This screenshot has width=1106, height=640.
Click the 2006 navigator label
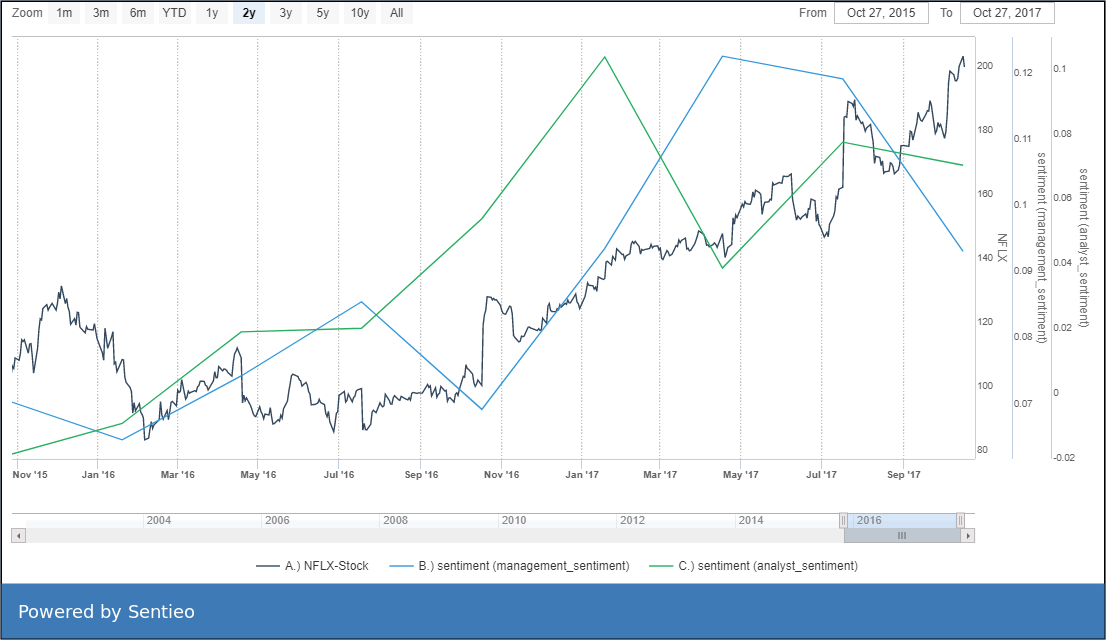277,520
